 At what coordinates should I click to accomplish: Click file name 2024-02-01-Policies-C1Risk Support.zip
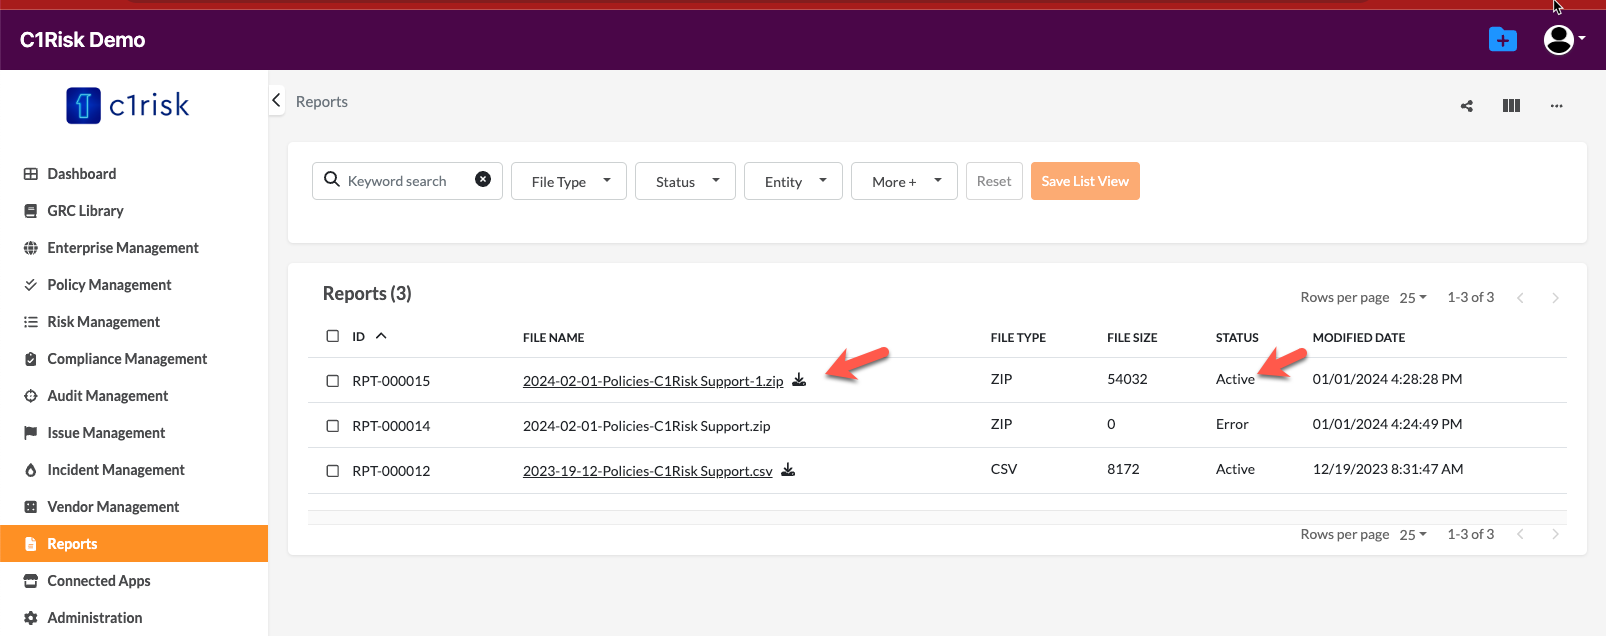click(647, 426)
